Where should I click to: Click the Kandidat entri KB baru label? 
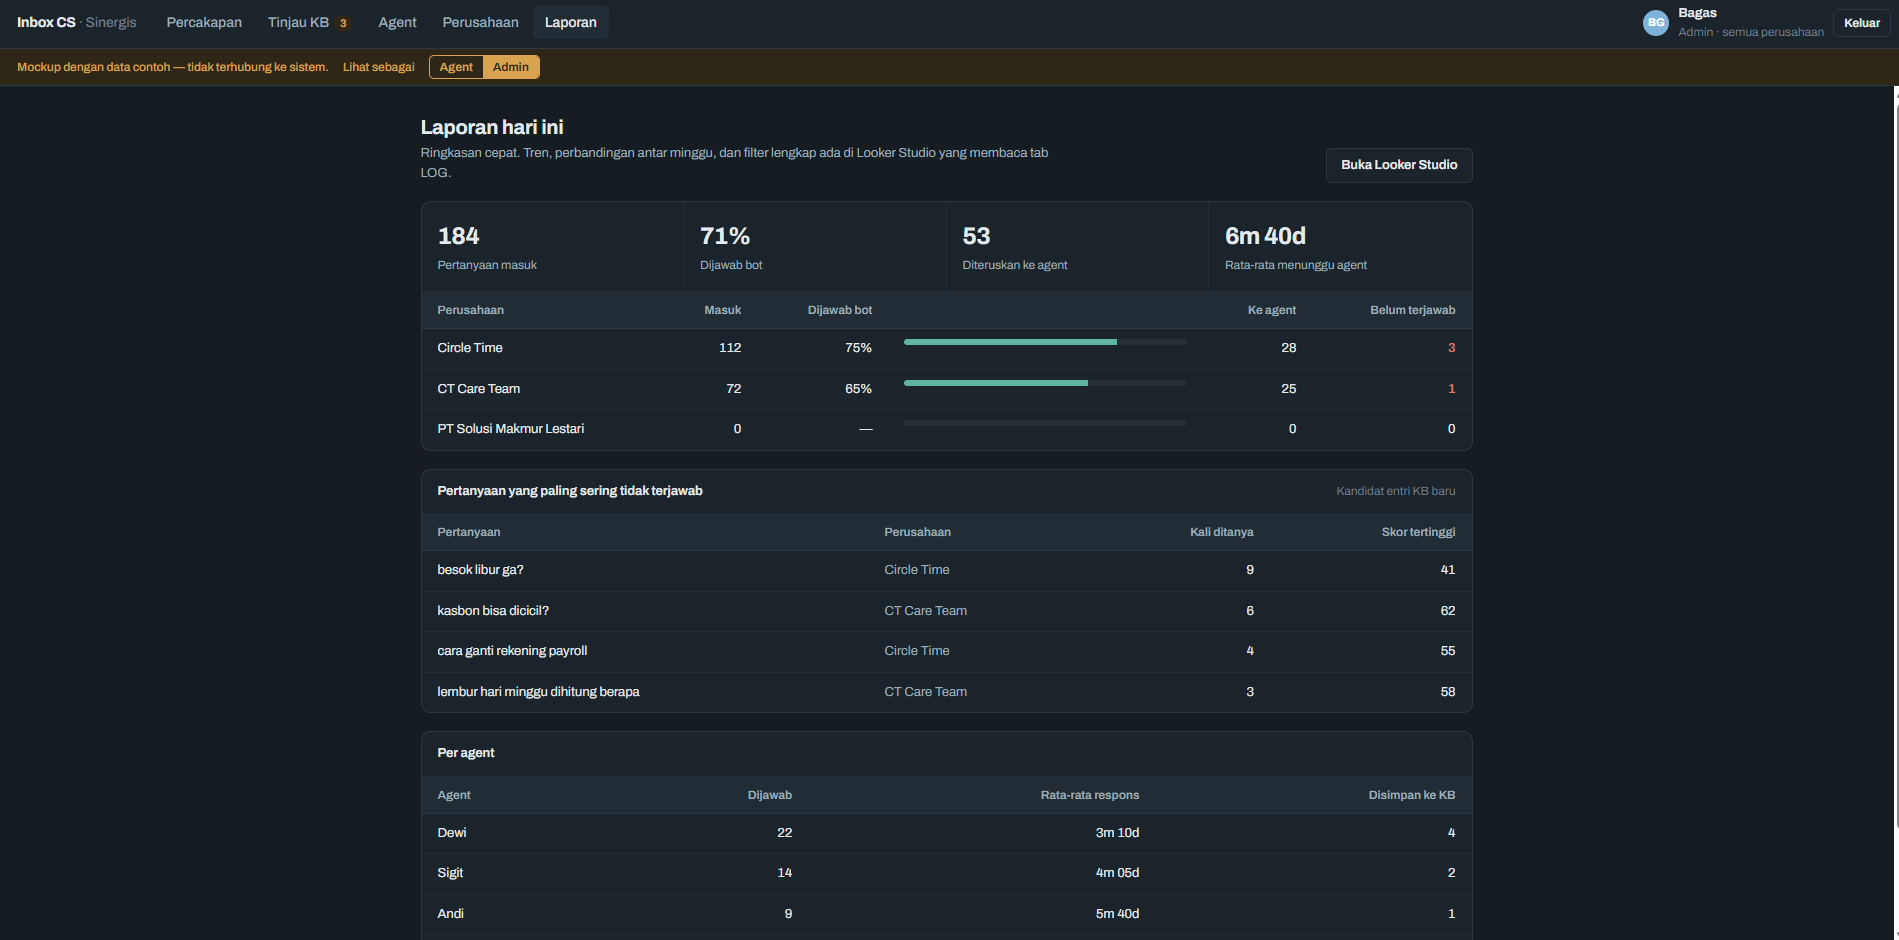1396,491
